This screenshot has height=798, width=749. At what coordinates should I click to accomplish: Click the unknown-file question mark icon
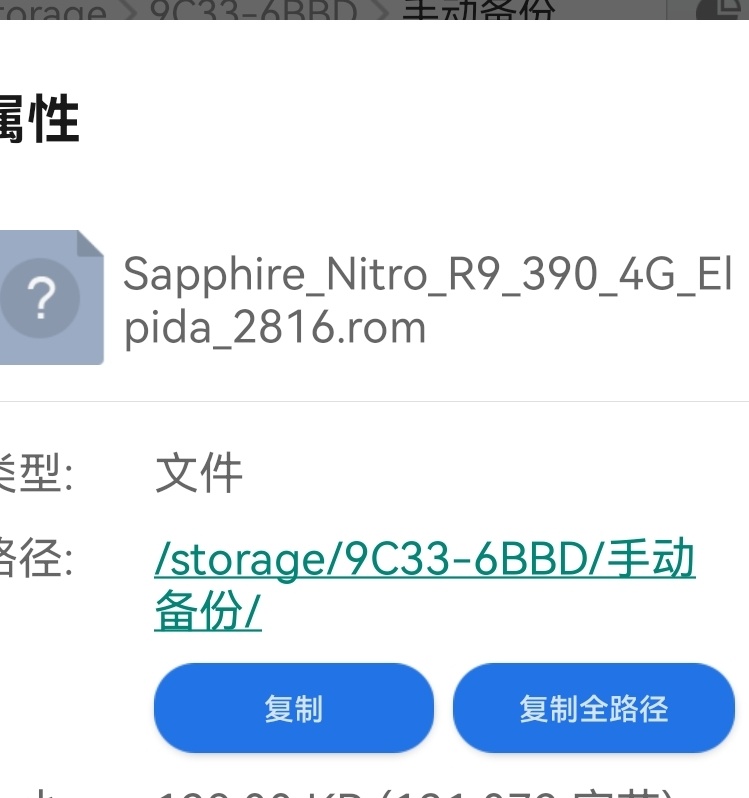click(40, 298)
